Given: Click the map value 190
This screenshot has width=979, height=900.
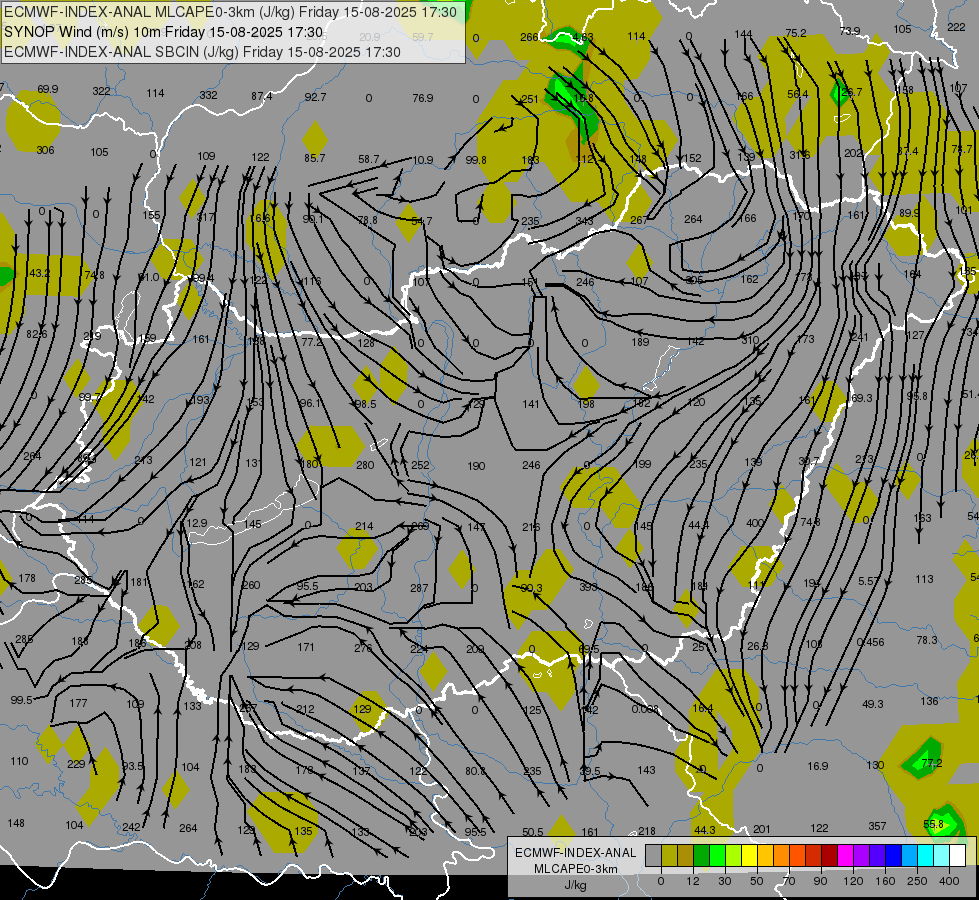Looking at the screenshot, I should (476, 466).
